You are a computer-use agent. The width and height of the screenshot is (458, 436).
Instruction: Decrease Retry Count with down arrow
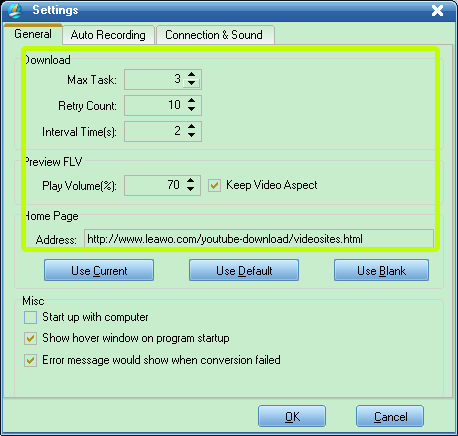coord(191,109)
